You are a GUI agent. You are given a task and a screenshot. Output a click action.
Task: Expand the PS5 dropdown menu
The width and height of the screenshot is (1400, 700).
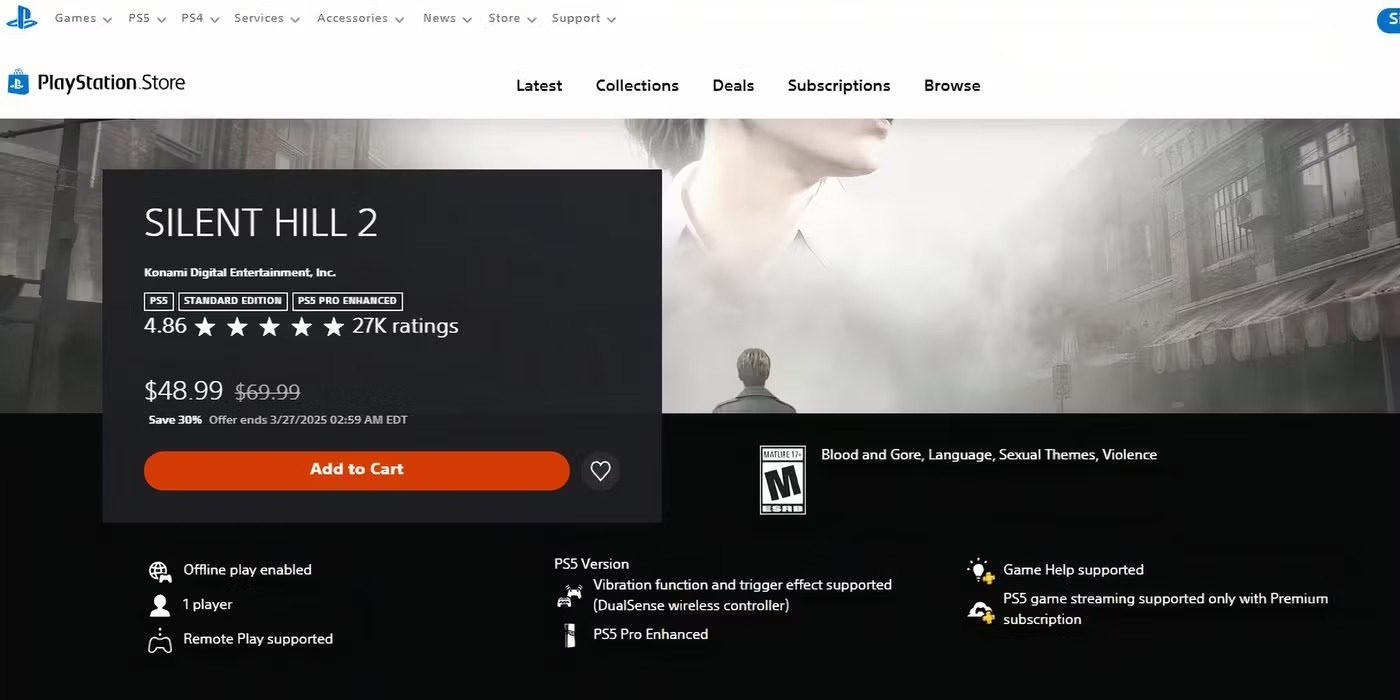coord(146,18)
